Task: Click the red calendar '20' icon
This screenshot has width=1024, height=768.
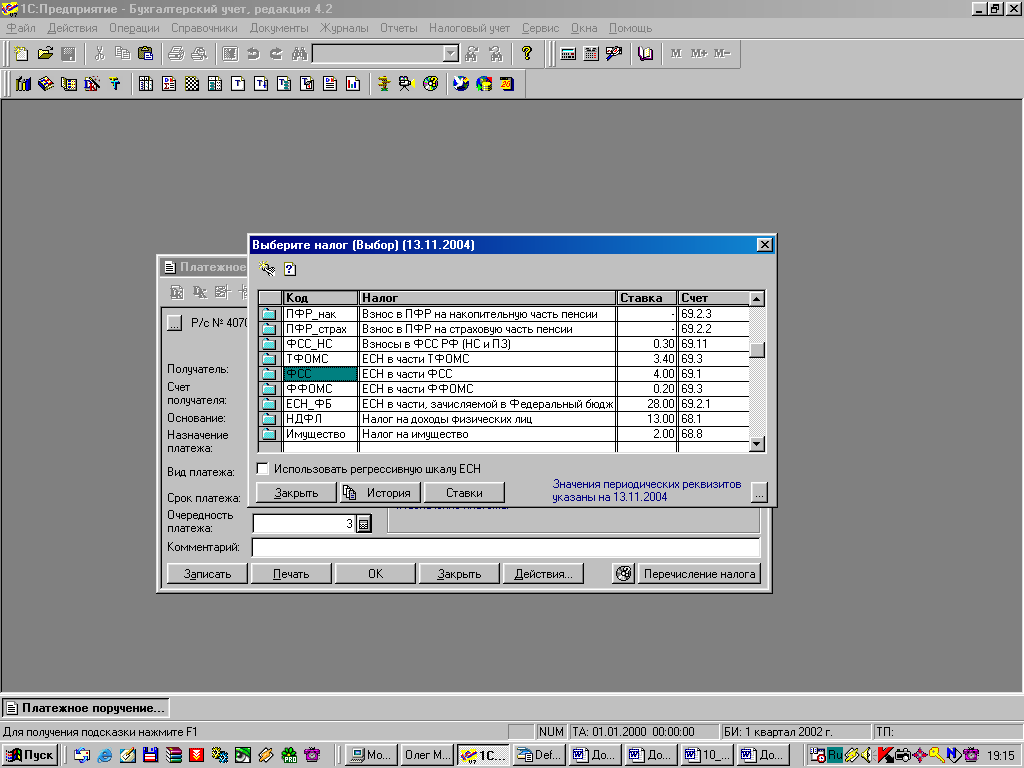Action: click(507, 84)
